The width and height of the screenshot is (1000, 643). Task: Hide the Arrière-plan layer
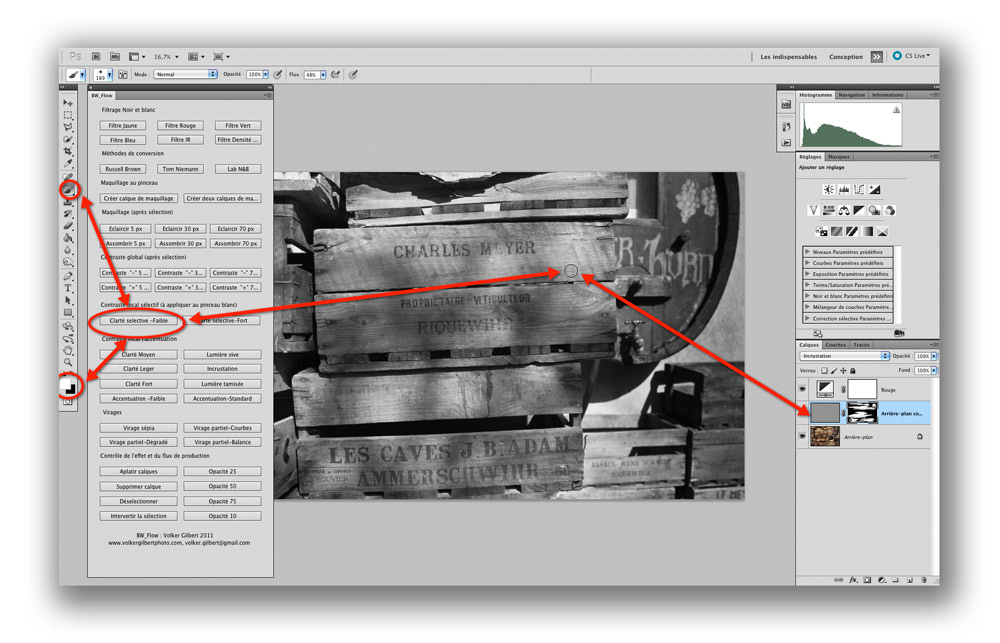[802, 436]
